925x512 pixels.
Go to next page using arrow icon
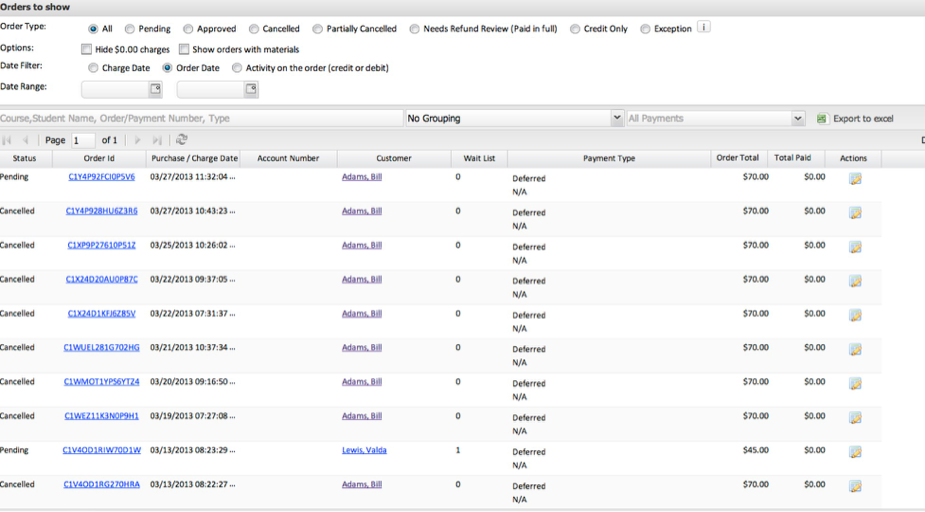pyautogui.click(x=138, y=140)
